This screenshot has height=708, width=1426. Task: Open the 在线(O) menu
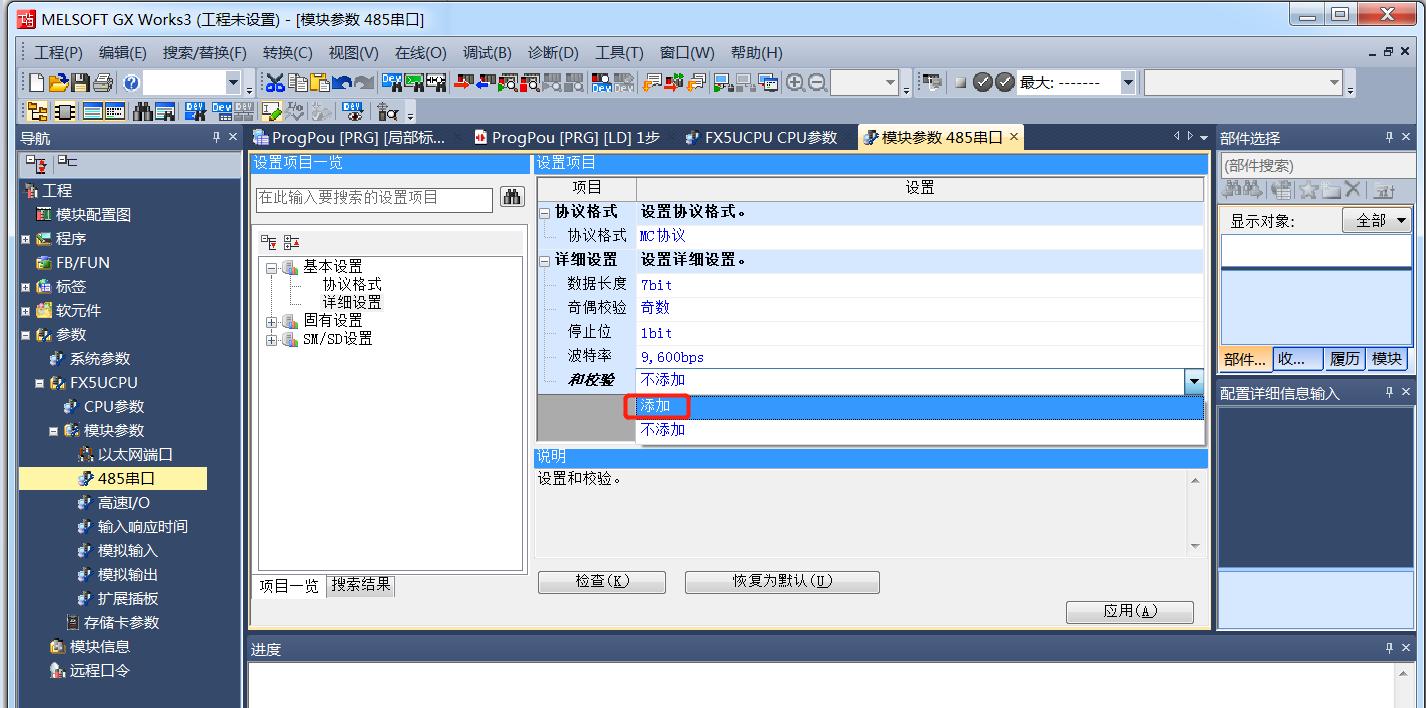click(420, 53)
